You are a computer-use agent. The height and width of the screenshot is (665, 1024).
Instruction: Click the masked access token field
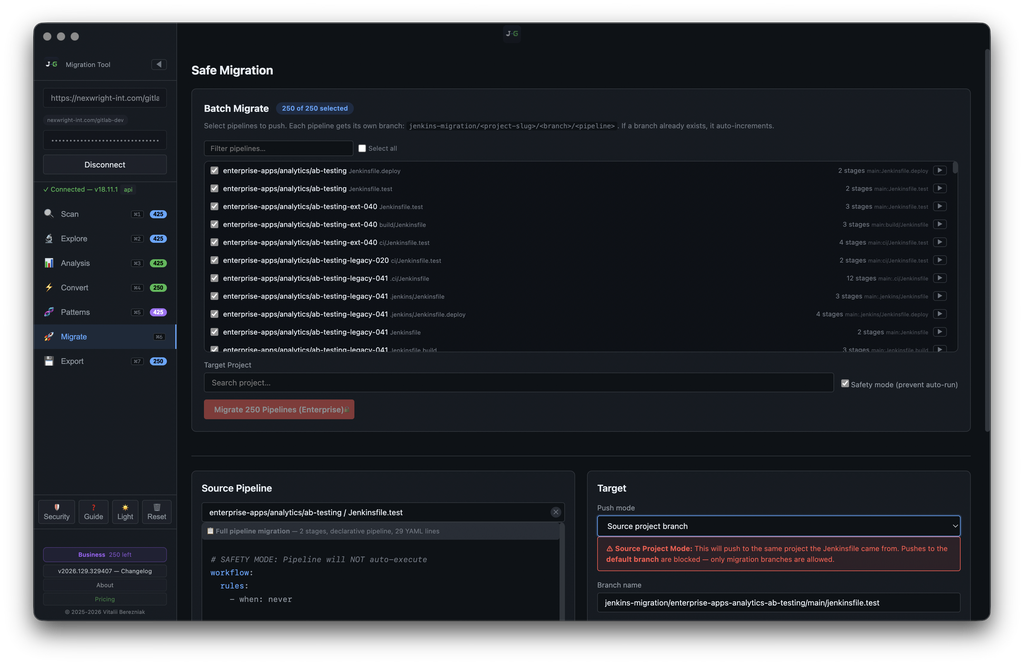[104, 140]
